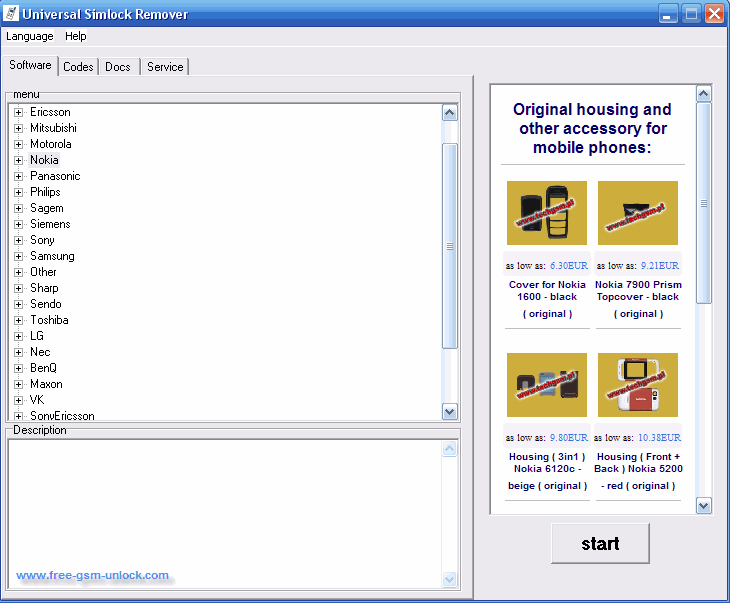Expand the Panasonic tree node
This screenshot has width=730, height=603.
click(18, 176)
